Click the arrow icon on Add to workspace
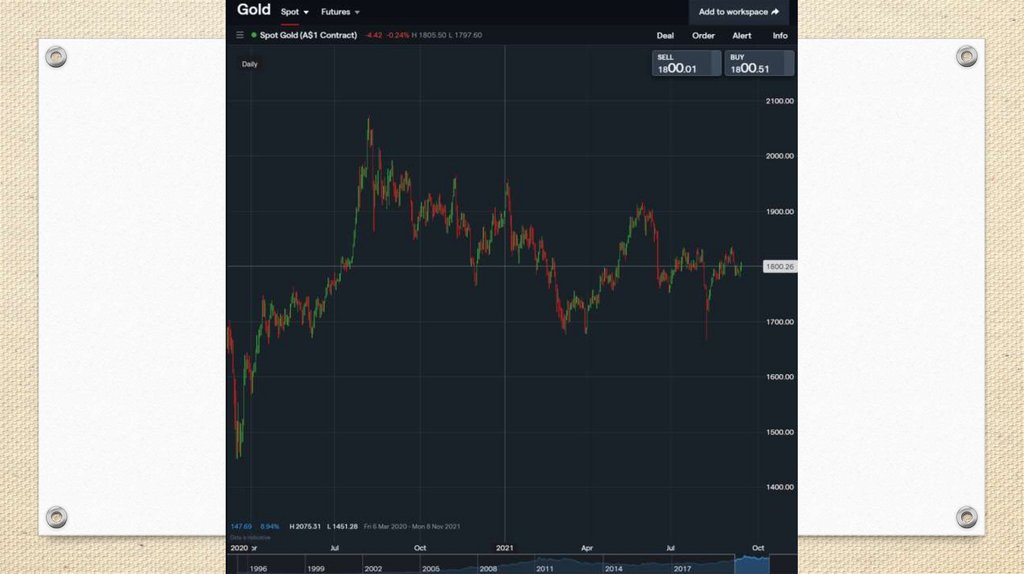Viewport: 1024px width, 574px height. (776, 12)
